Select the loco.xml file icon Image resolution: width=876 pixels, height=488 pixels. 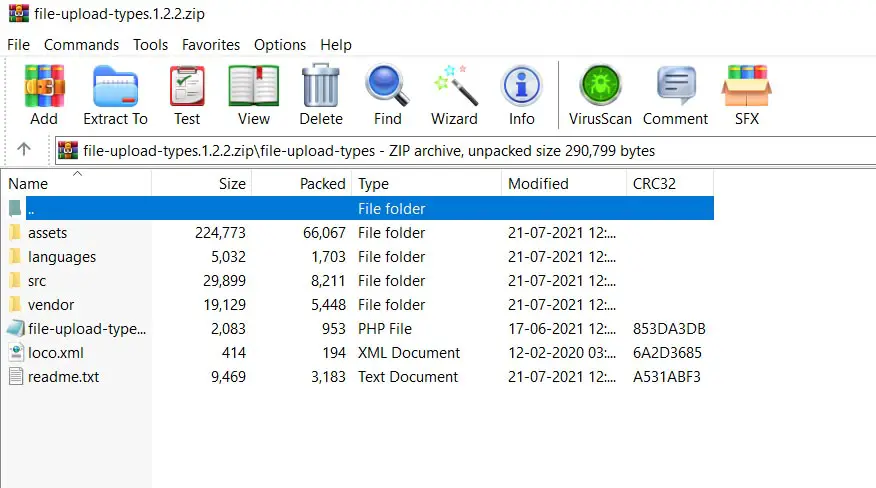pyautogui.click(x=16, y=352)
